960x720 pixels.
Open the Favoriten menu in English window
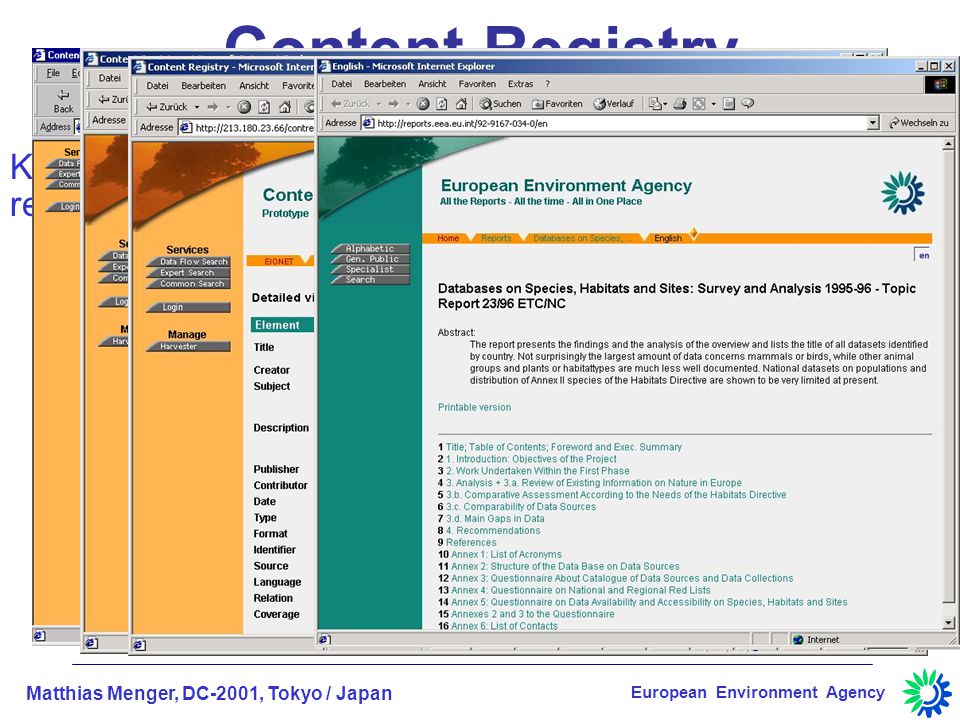[x=477, y=84]
